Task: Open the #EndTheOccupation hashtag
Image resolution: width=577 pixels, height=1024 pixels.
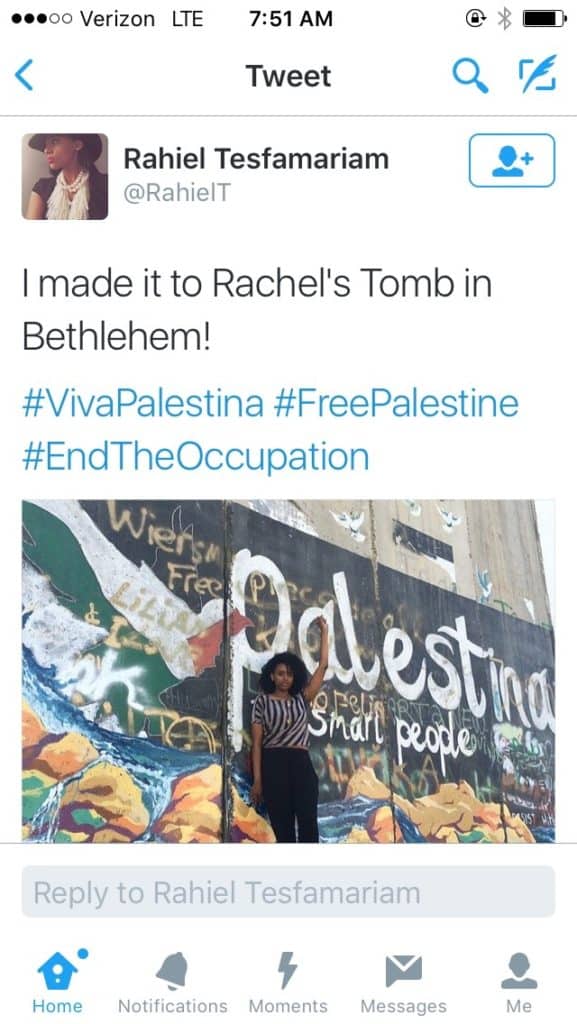Action: click(196, 456)
